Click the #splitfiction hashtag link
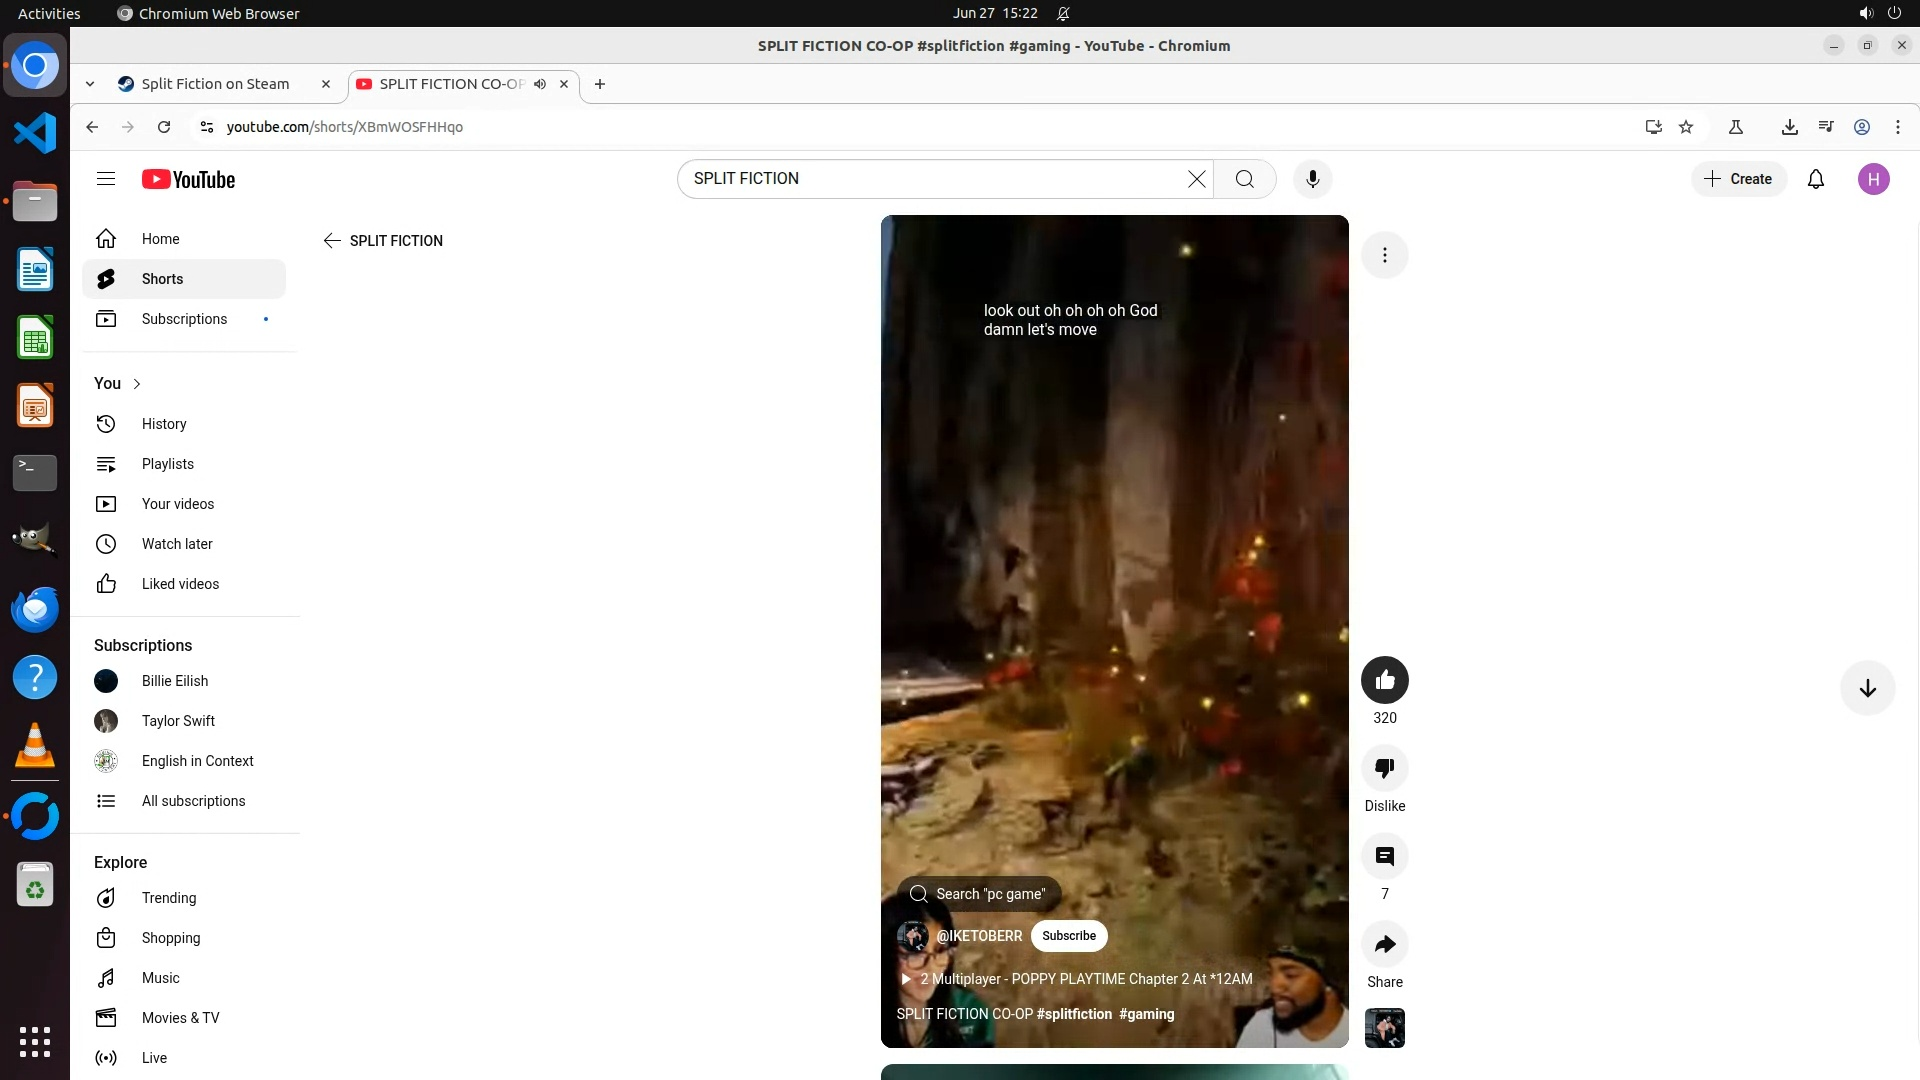1920x1080 pixels. pyautogui.click(x=1074, y=1014)
